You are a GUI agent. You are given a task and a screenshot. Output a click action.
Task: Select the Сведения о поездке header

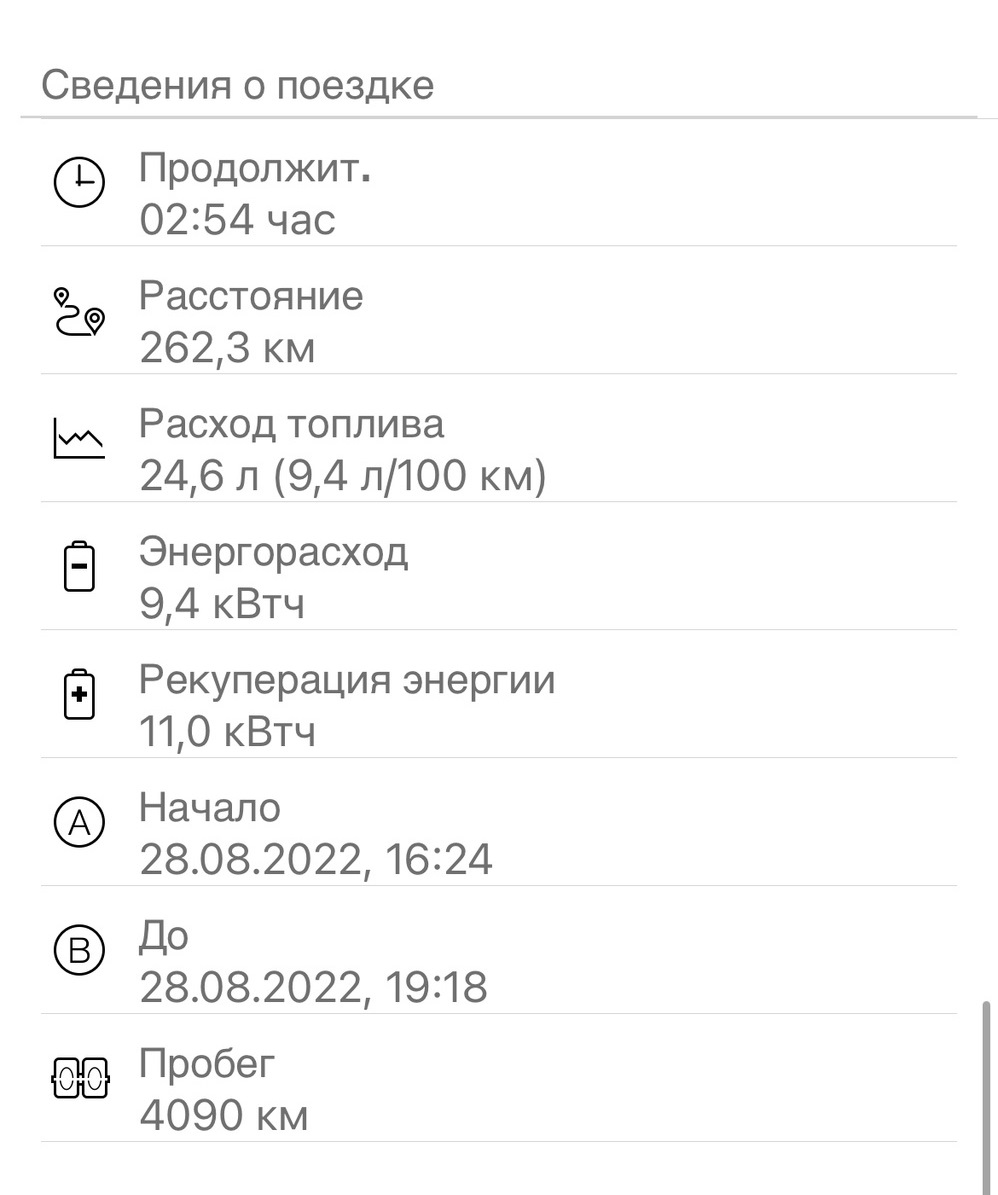click(x=238, y=85)
